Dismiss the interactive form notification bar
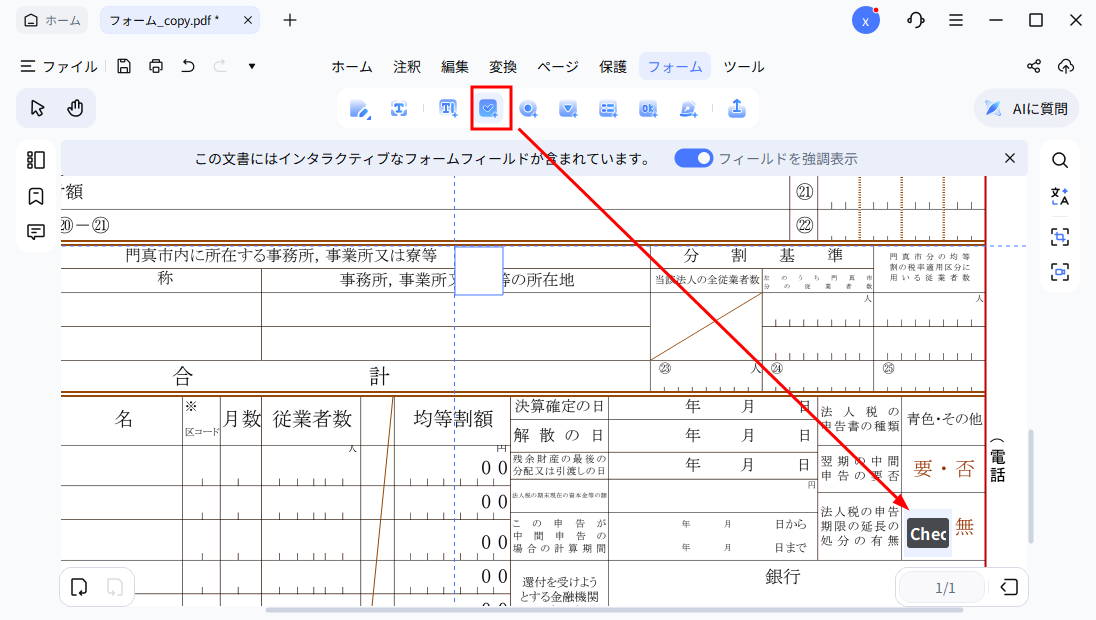The image size is (1096, 620). pyautogui.click(x=1010, y=158)
